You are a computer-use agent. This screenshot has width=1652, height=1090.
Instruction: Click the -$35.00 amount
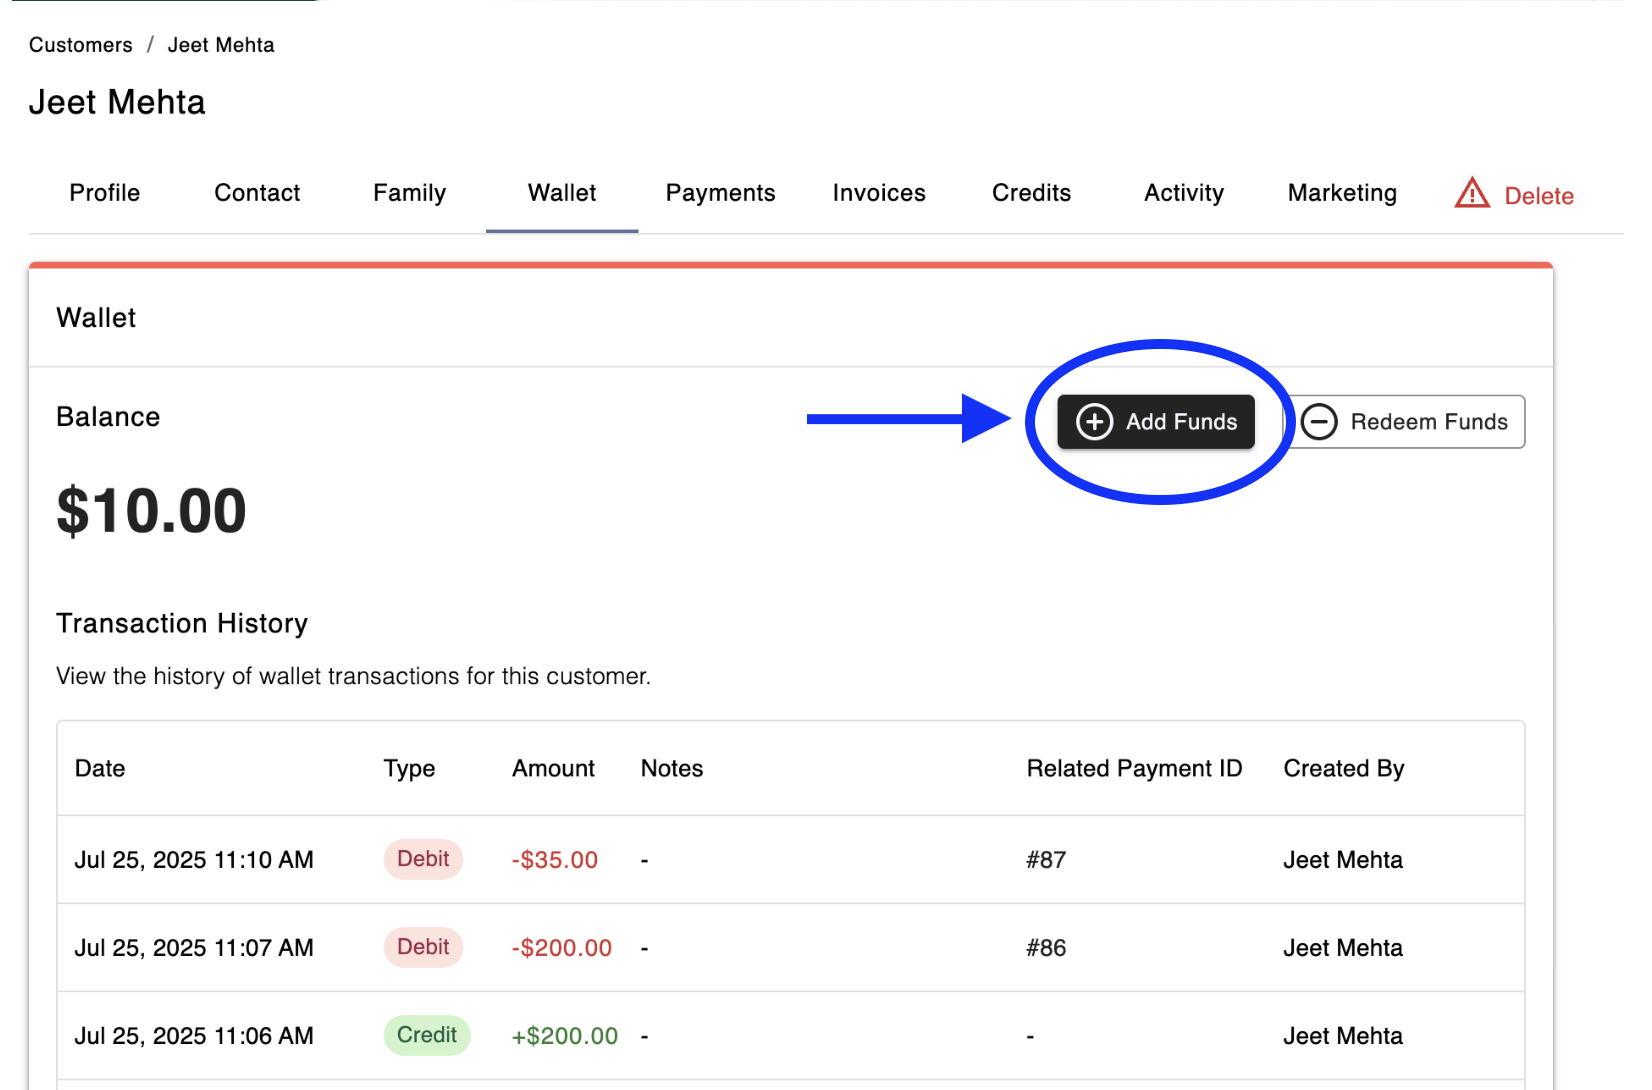click(555, 860)
